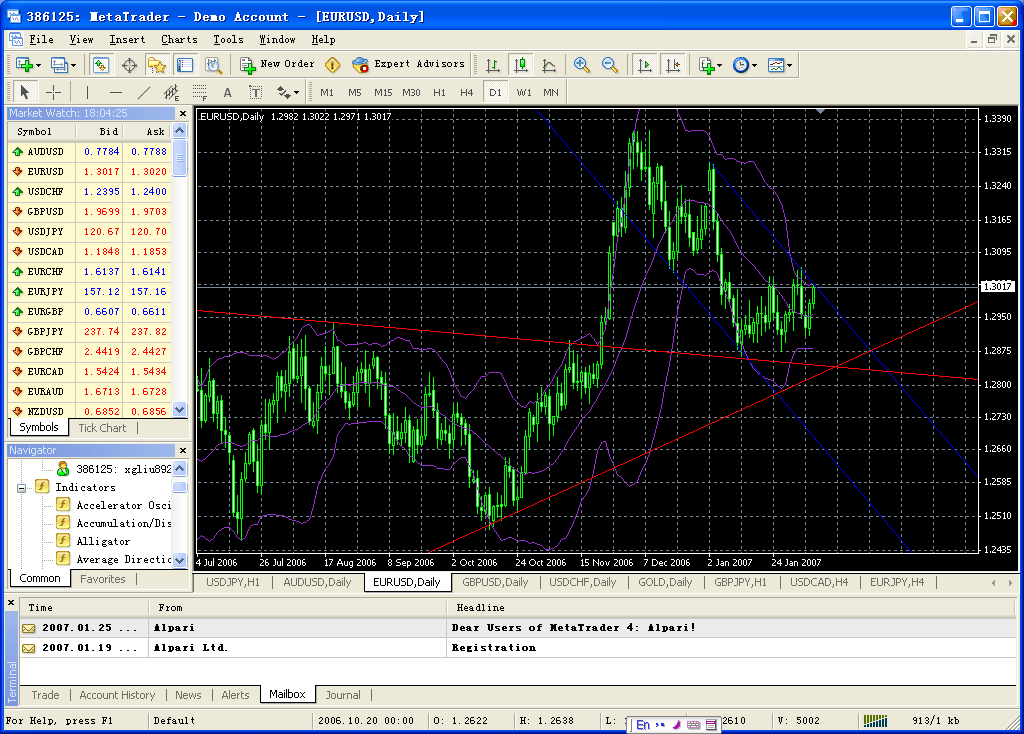Open the Charts menu

click(179, 39)
